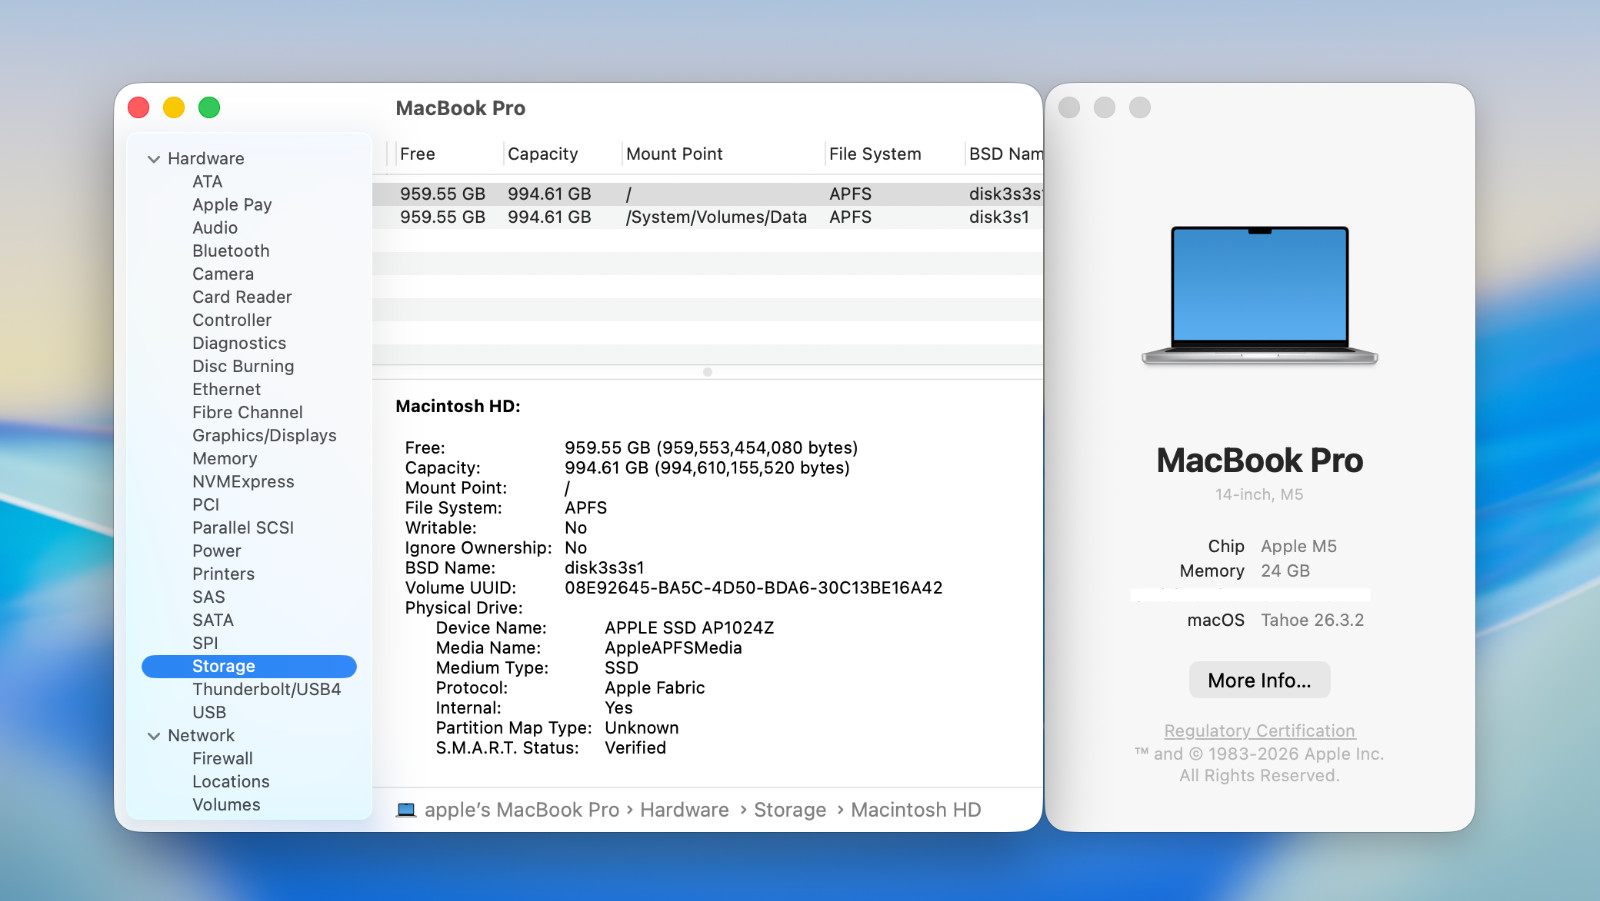
Task: Collapse the Hardware section chevron
Action: (154, 159)
